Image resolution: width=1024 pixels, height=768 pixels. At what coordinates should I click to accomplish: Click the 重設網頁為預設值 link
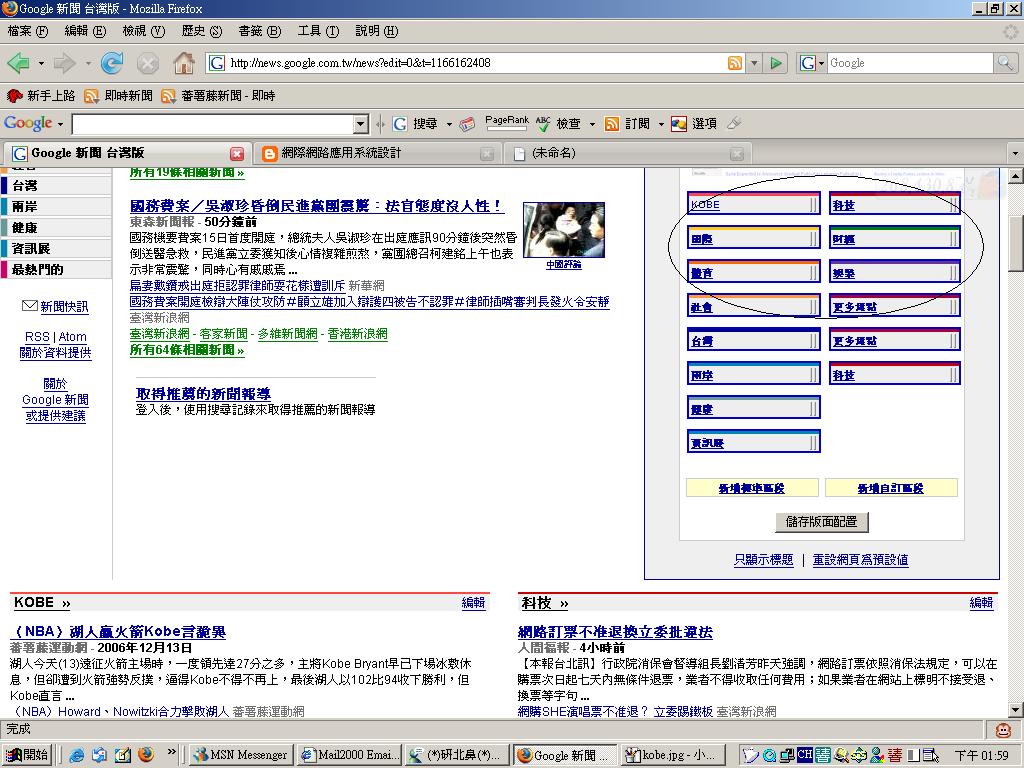tap(860, 560)
